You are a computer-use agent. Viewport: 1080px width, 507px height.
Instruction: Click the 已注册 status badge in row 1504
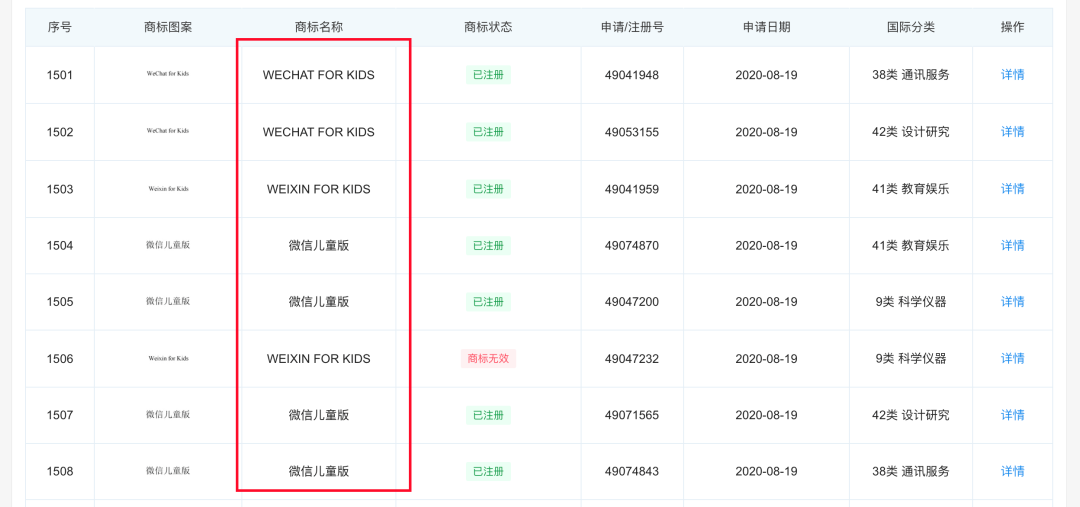488,245
